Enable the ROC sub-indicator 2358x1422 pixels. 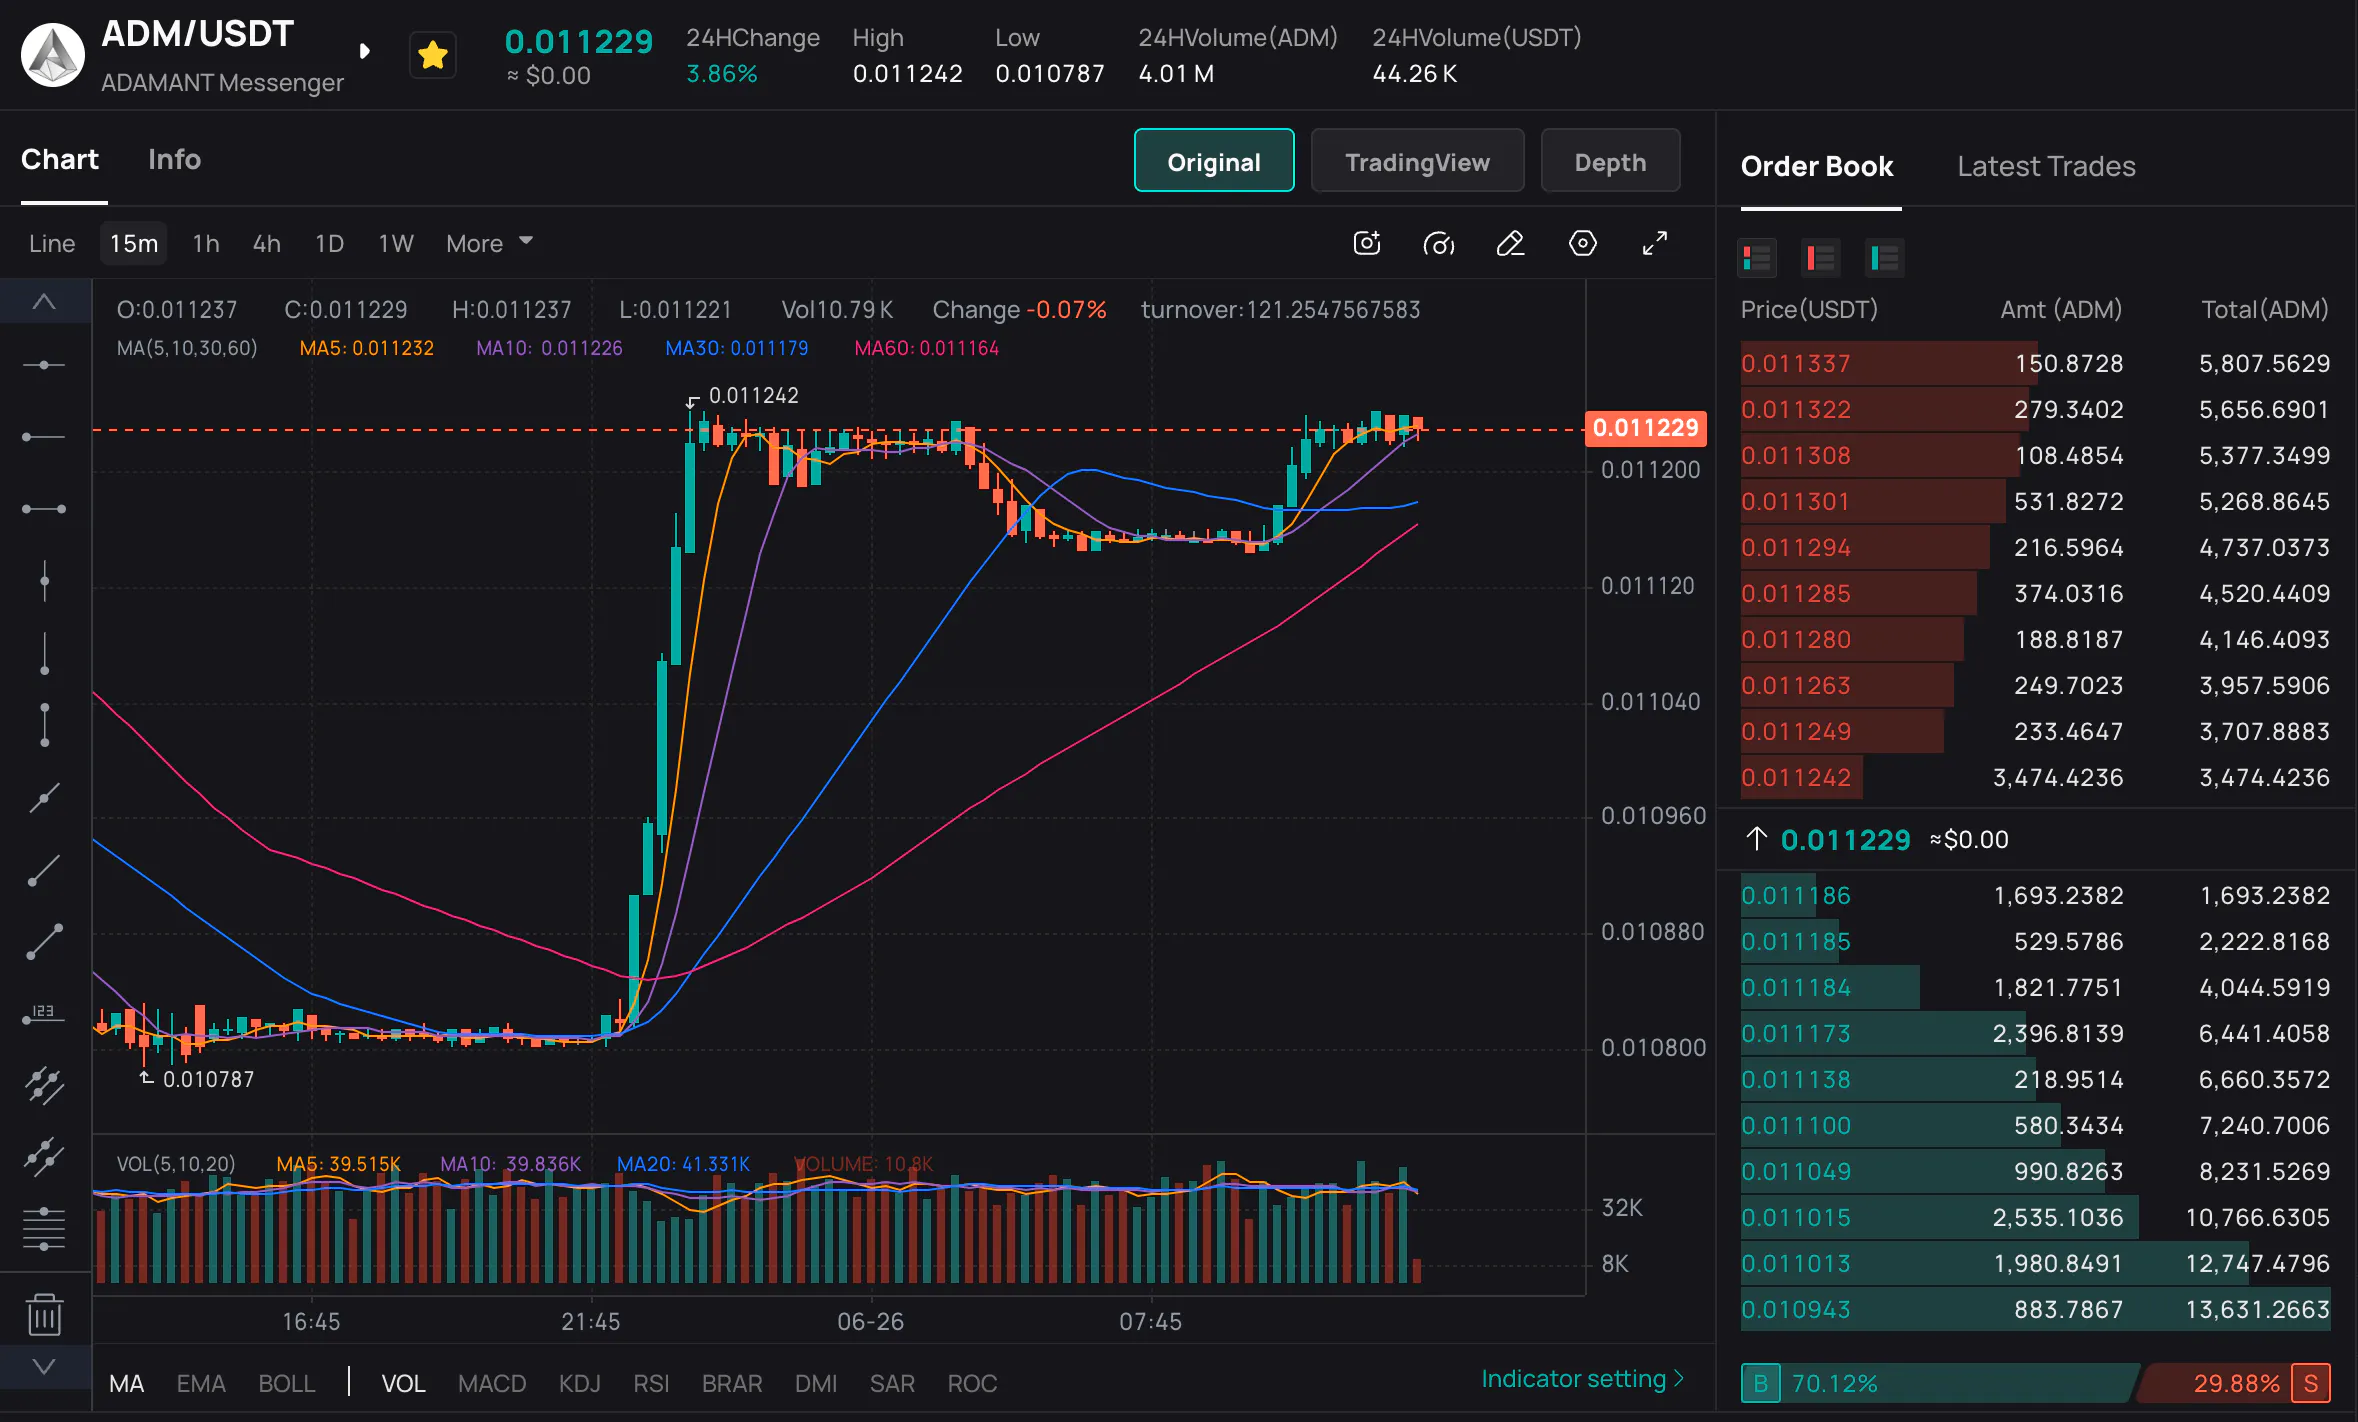972,1383
